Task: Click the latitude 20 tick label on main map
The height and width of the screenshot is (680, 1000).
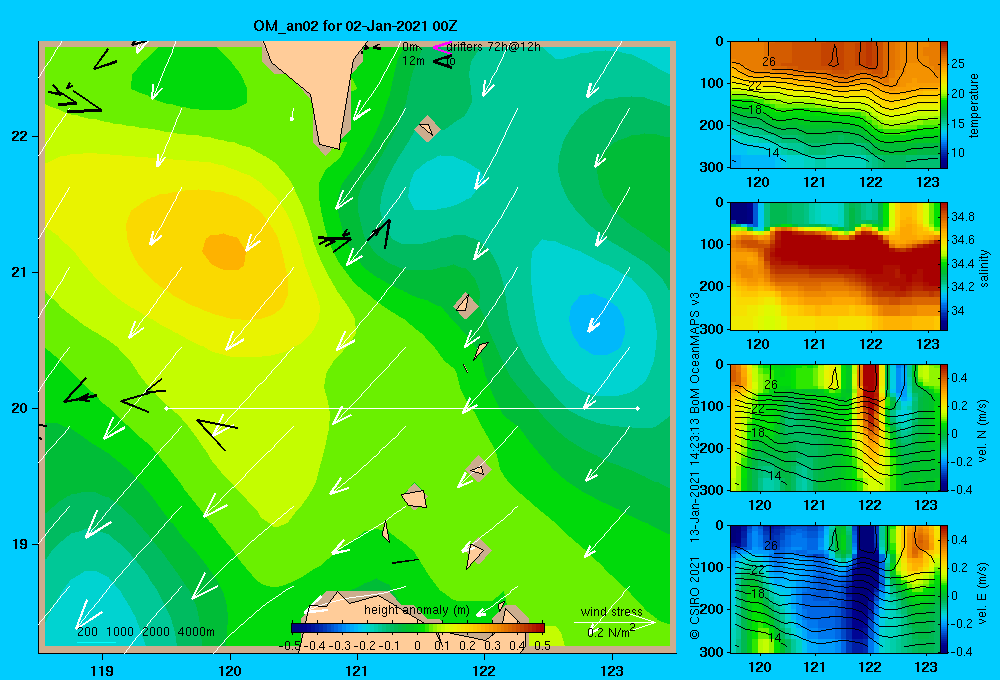Action: pyautogui.click(x=20, y=408)
